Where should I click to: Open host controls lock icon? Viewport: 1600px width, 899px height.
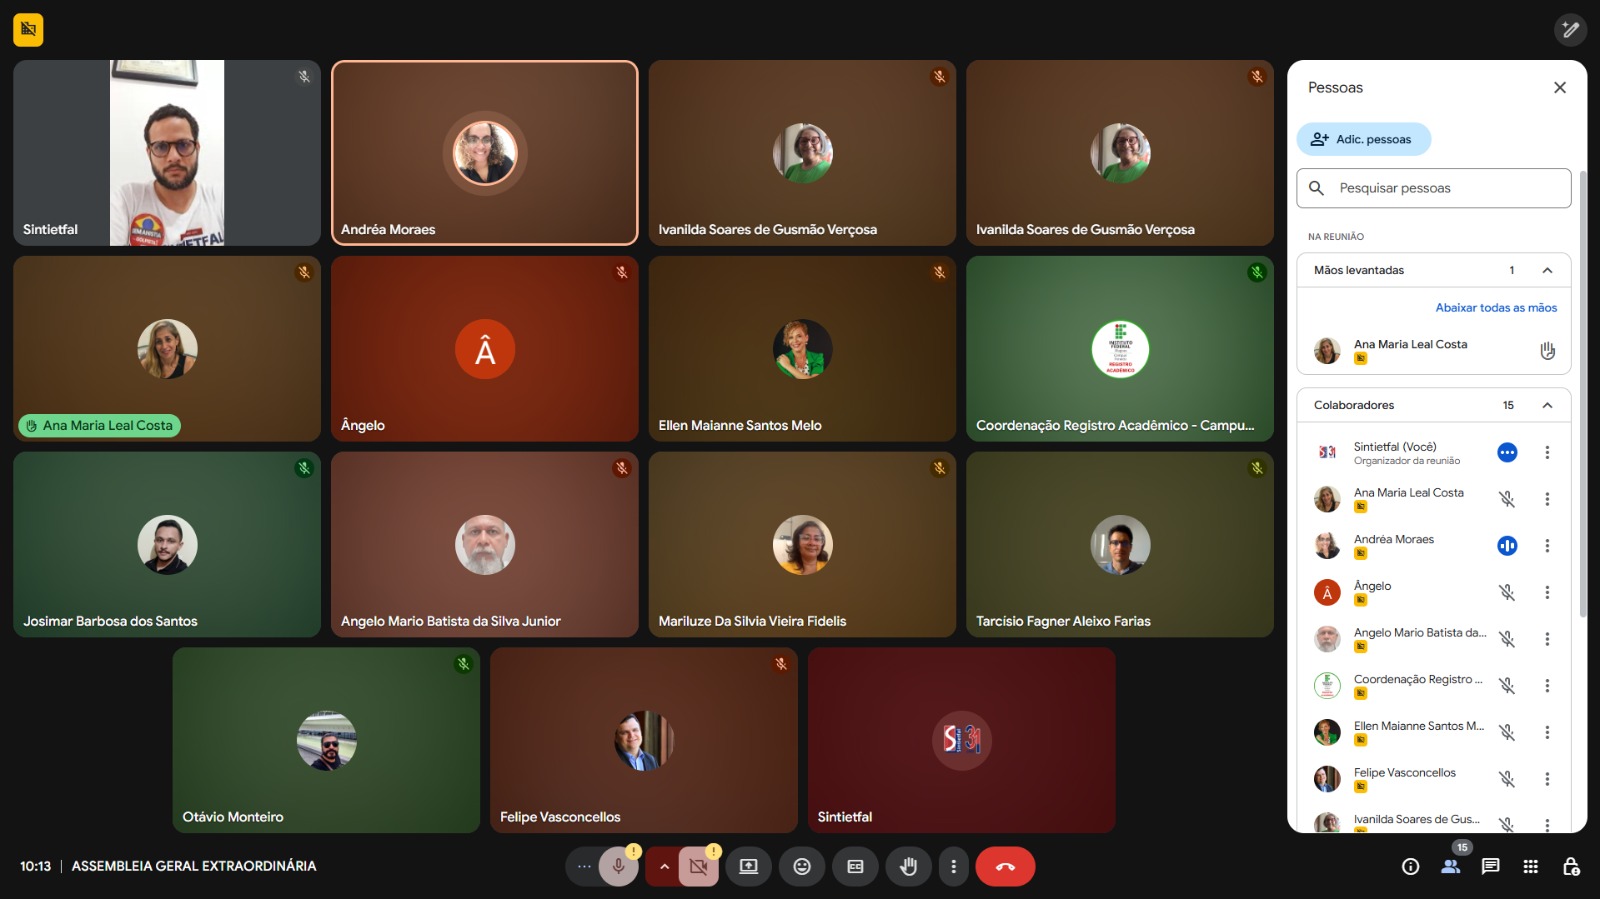[1570, 867]
